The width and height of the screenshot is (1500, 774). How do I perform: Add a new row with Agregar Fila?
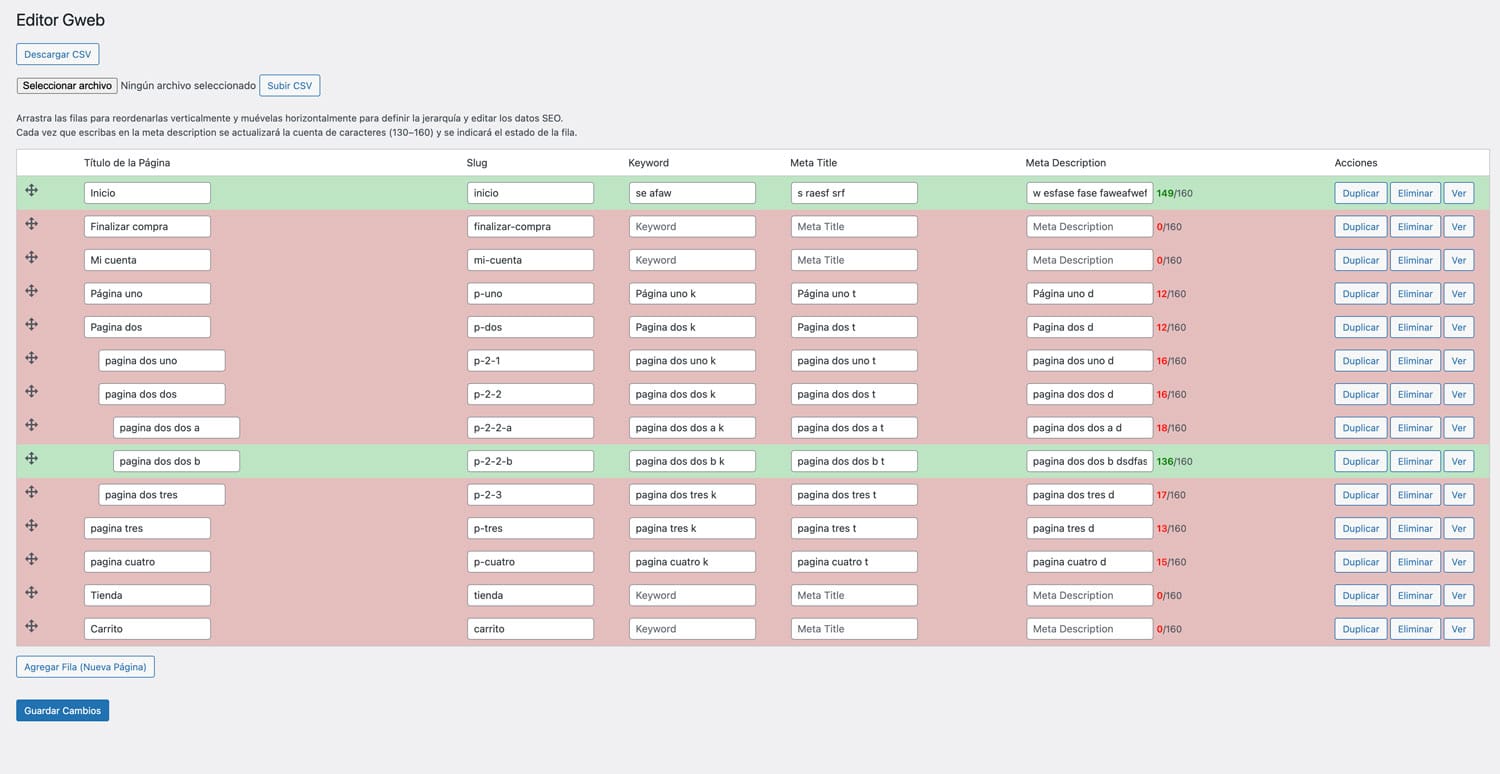85,667
